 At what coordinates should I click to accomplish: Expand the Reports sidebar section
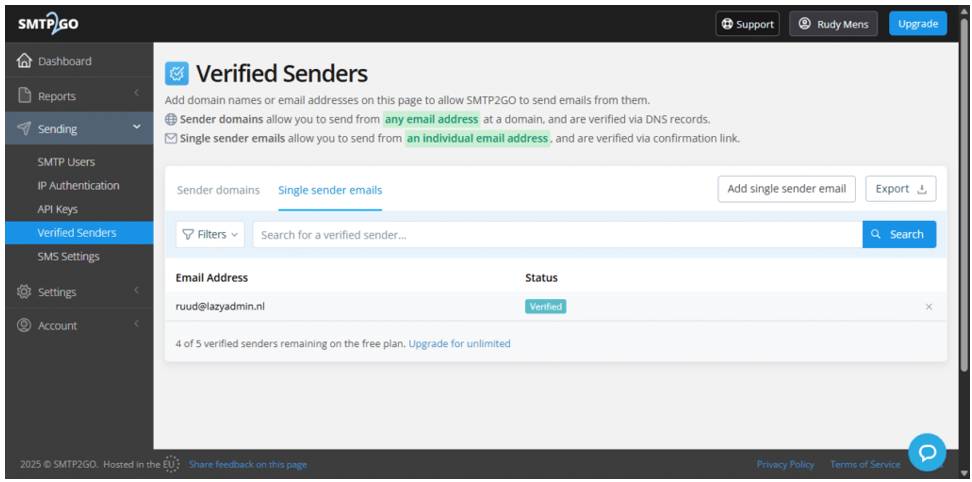[79, 95]
